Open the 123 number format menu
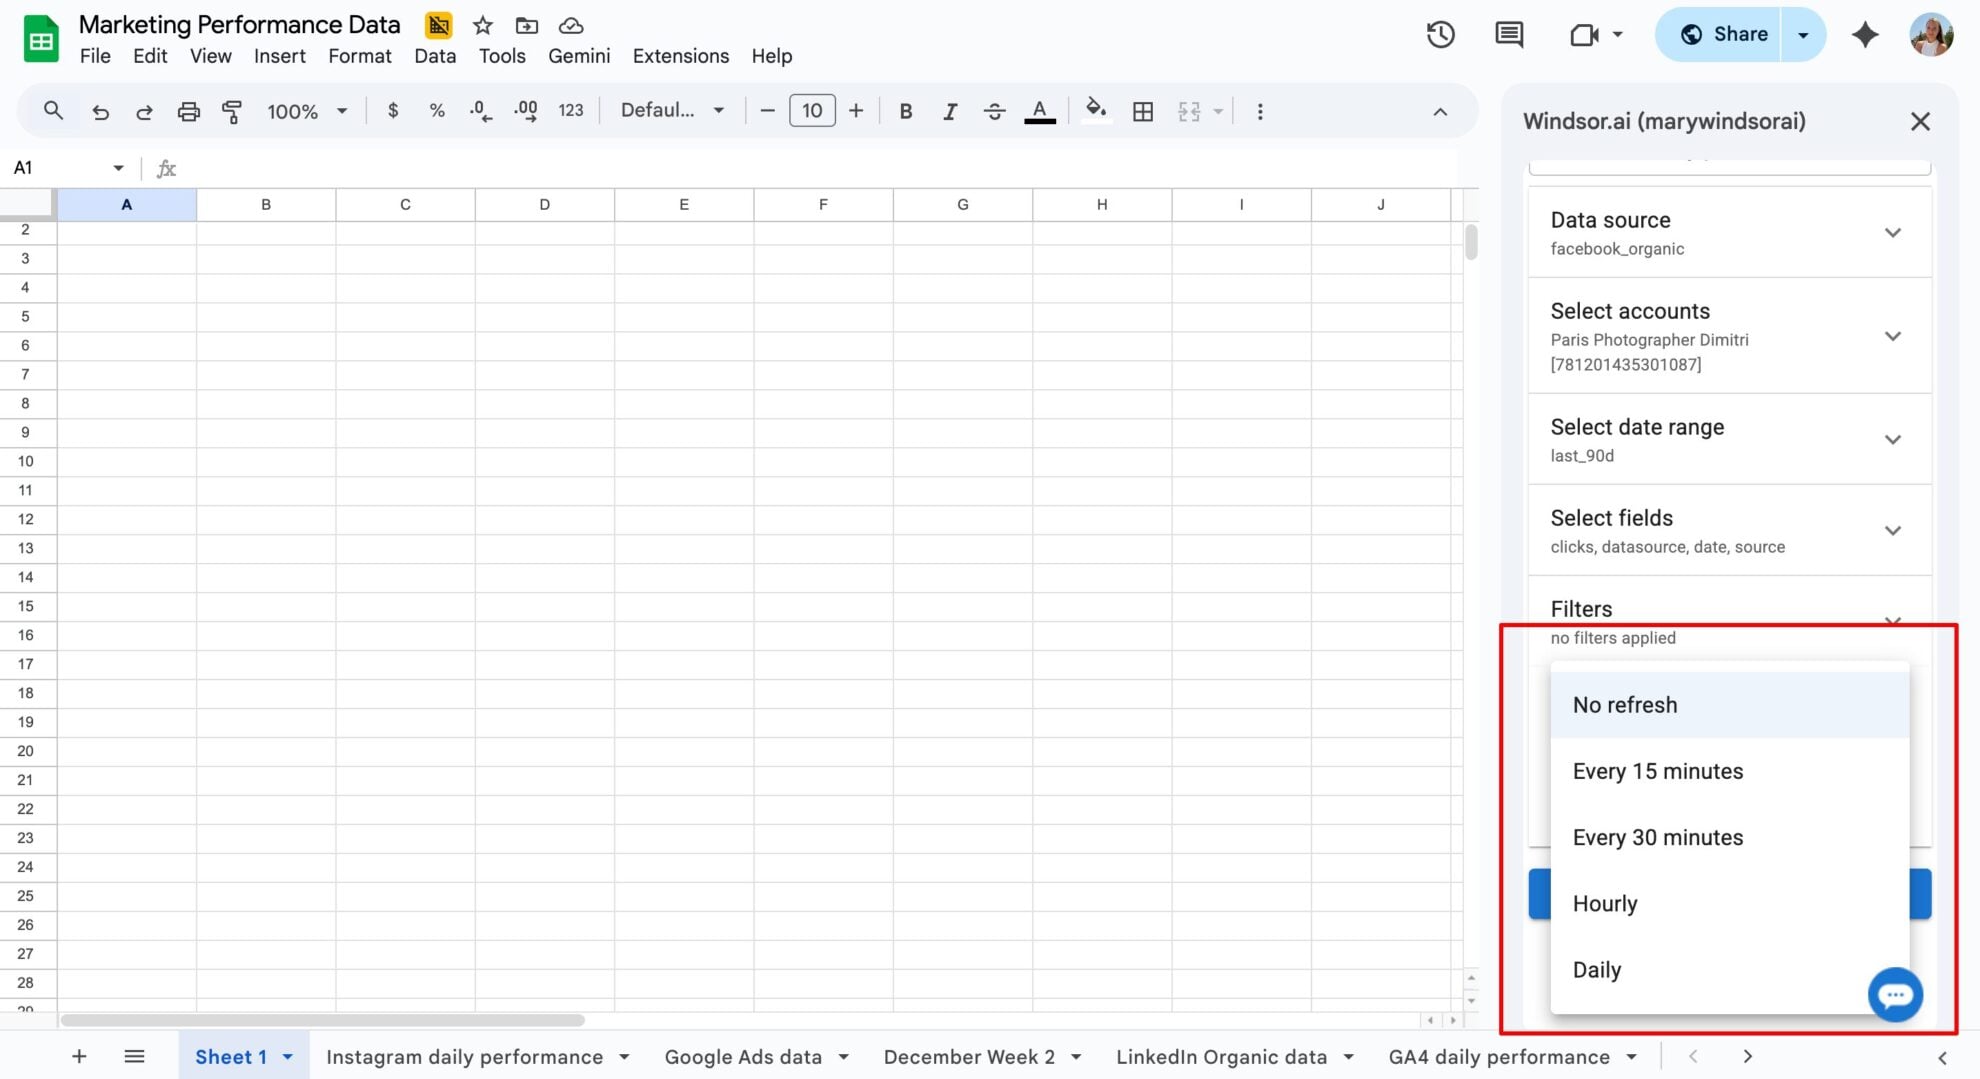1980x1079 pixels. tap(571, 111)
